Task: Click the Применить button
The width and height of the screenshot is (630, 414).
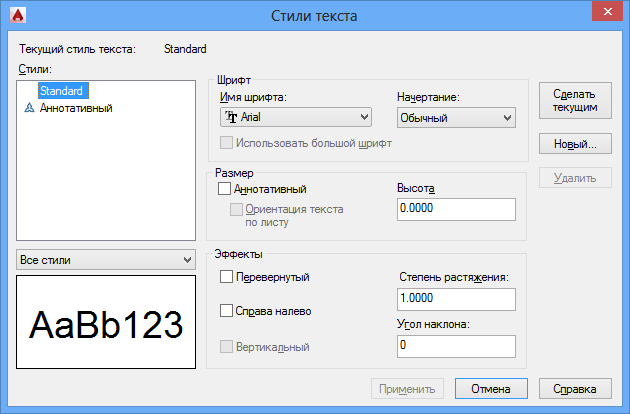Action: 407,389
